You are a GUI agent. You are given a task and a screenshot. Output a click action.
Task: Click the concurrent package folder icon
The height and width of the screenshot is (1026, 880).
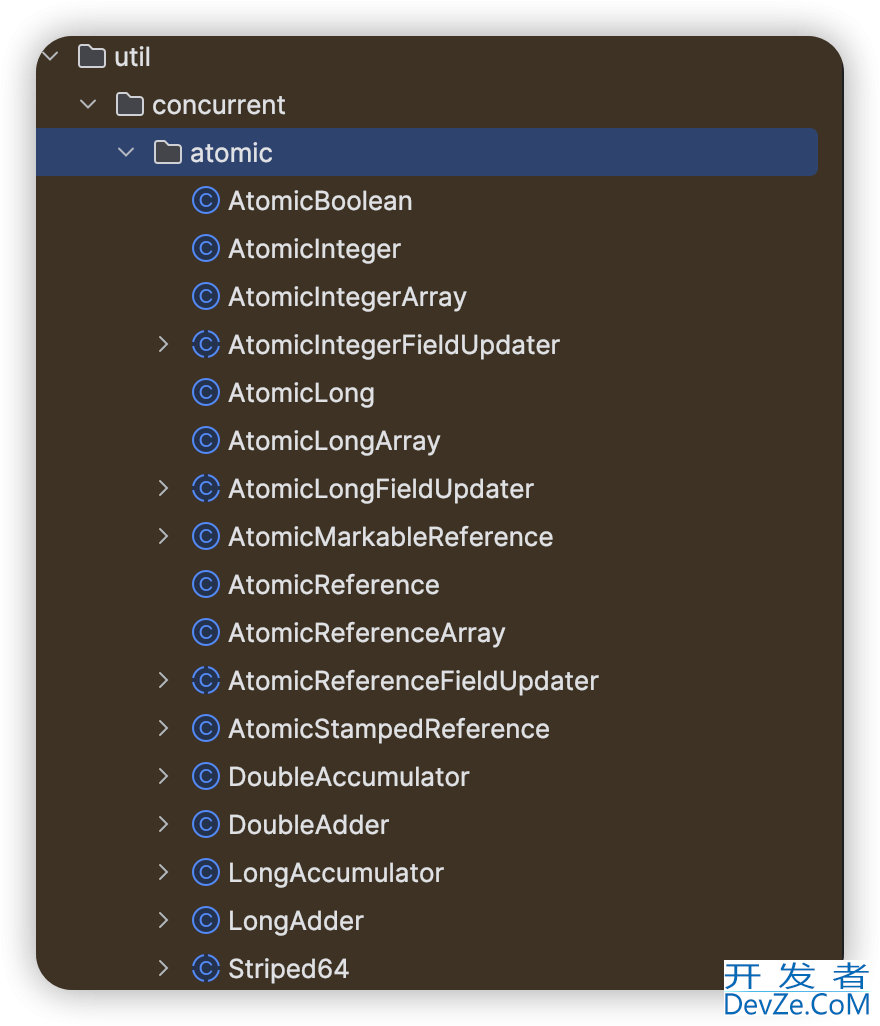point(129,105)
